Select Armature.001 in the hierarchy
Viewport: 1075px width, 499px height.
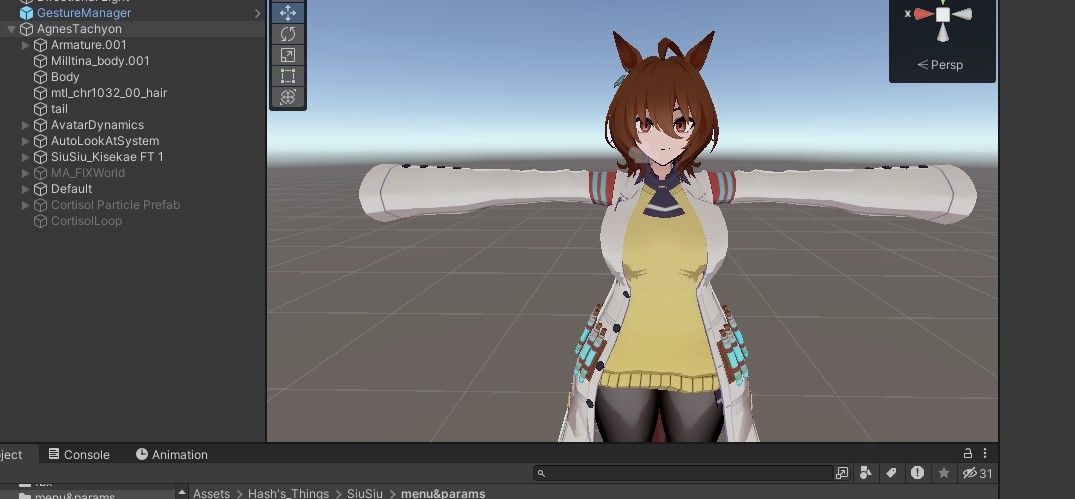[x=88, y=45]
